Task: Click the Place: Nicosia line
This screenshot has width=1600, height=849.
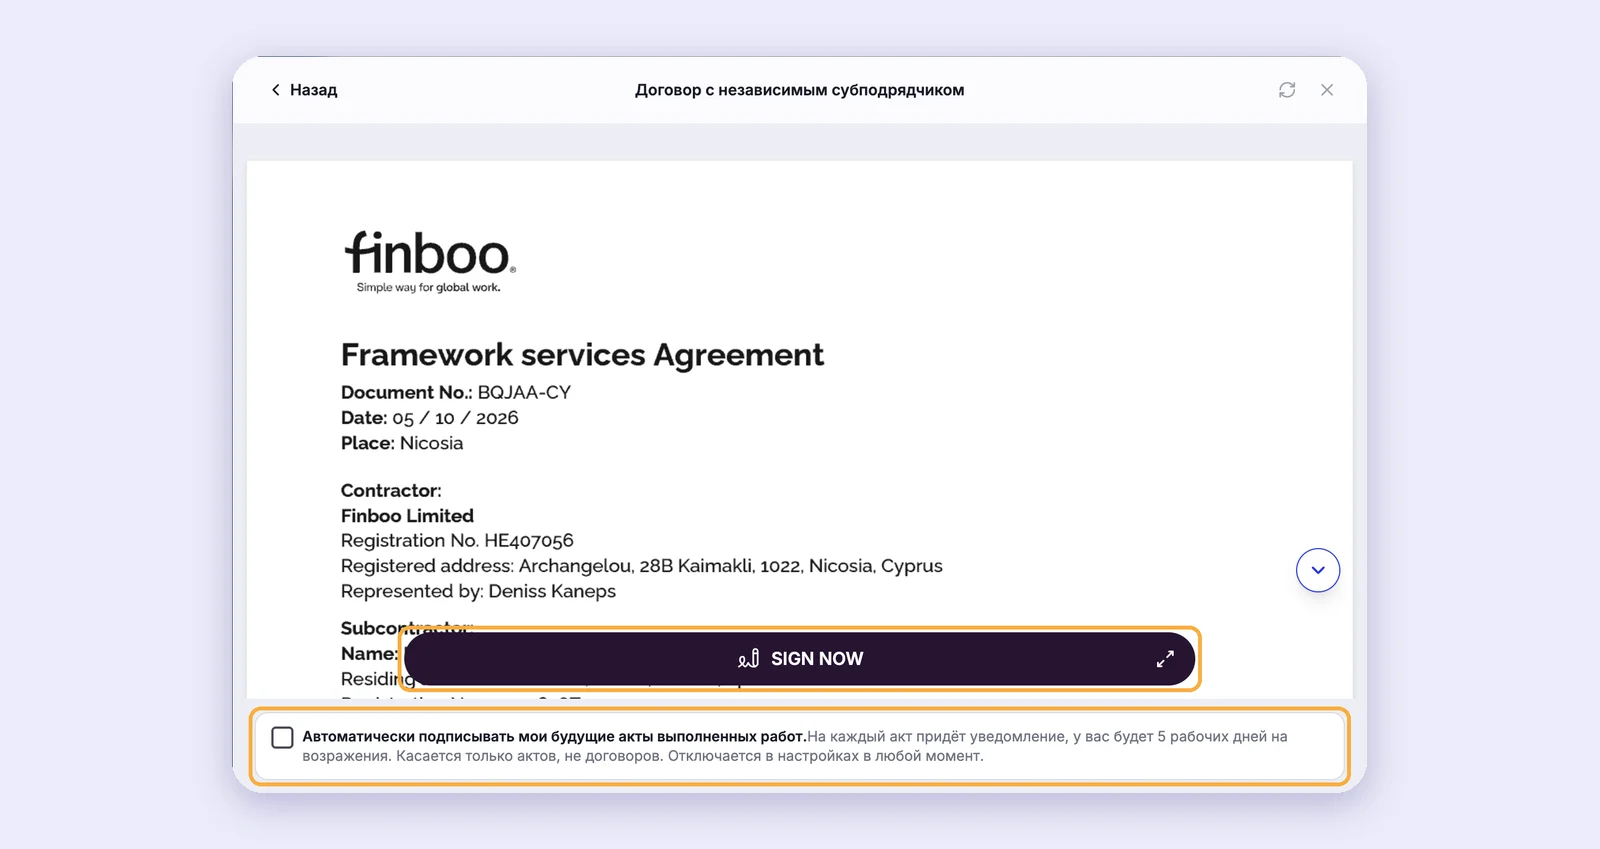Action: pyautogui.click(x=402, y=443)
